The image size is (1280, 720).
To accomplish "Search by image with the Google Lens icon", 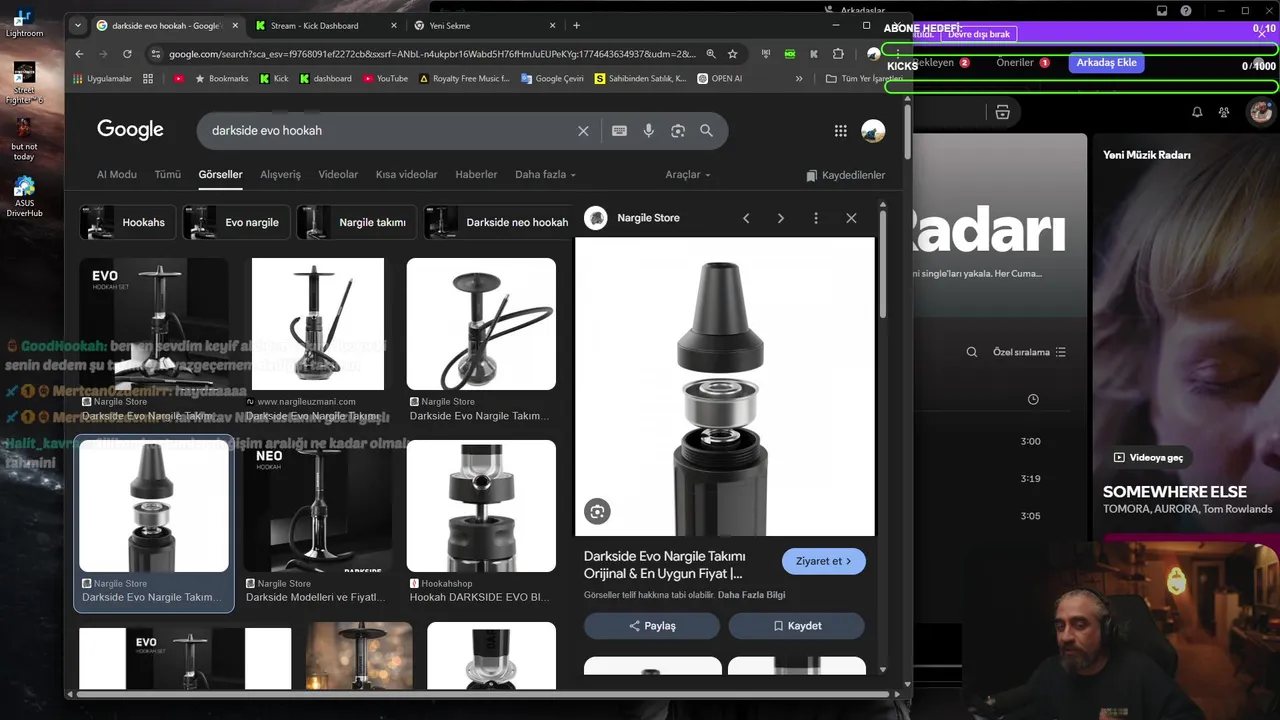I will pos(677,130).
